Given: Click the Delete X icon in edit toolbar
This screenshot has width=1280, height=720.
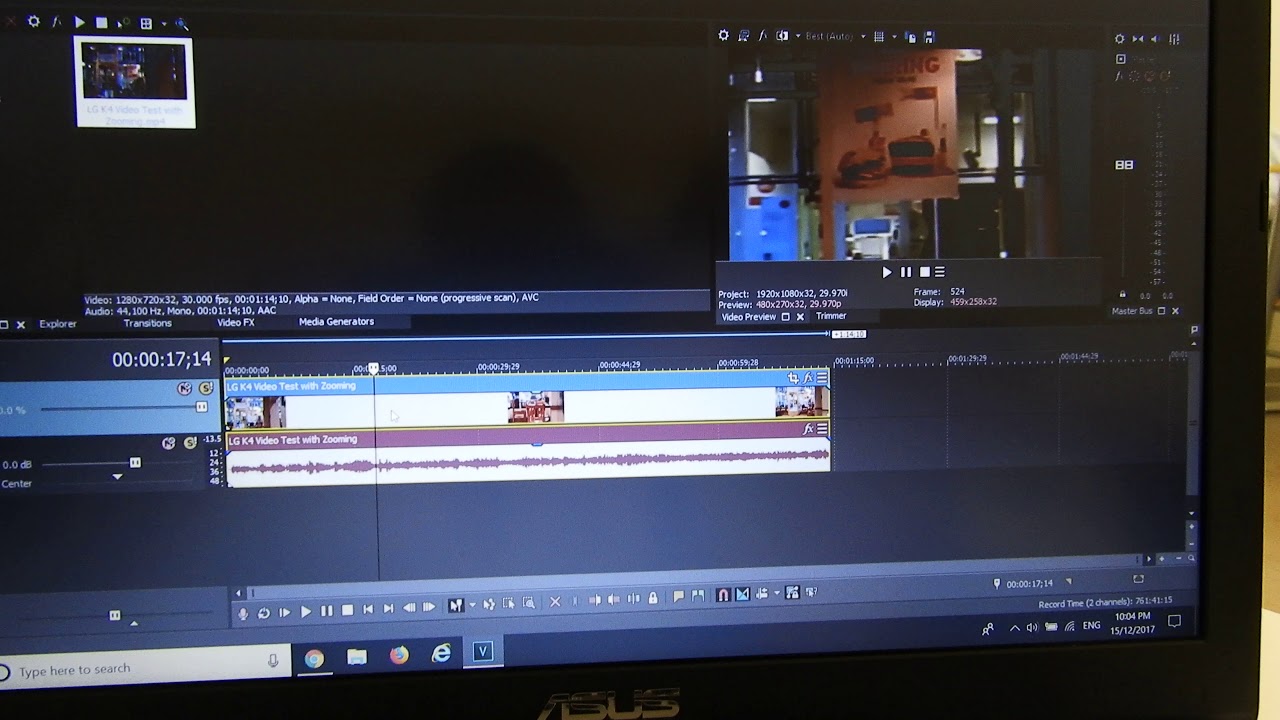Looking at the screenshot, I should [555, 602].
